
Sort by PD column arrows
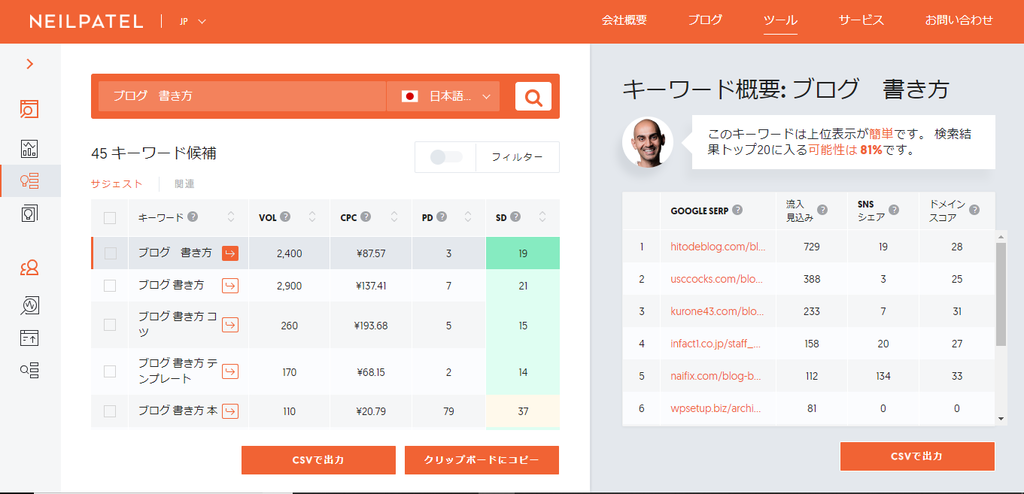tap(468, 217)
